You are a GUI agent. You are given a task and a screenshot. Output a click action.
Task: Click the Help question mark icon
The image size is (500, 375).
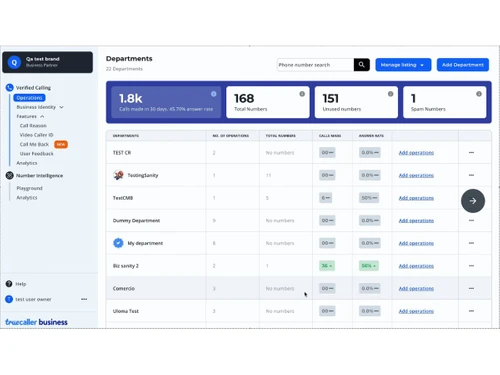coord(9,284)
